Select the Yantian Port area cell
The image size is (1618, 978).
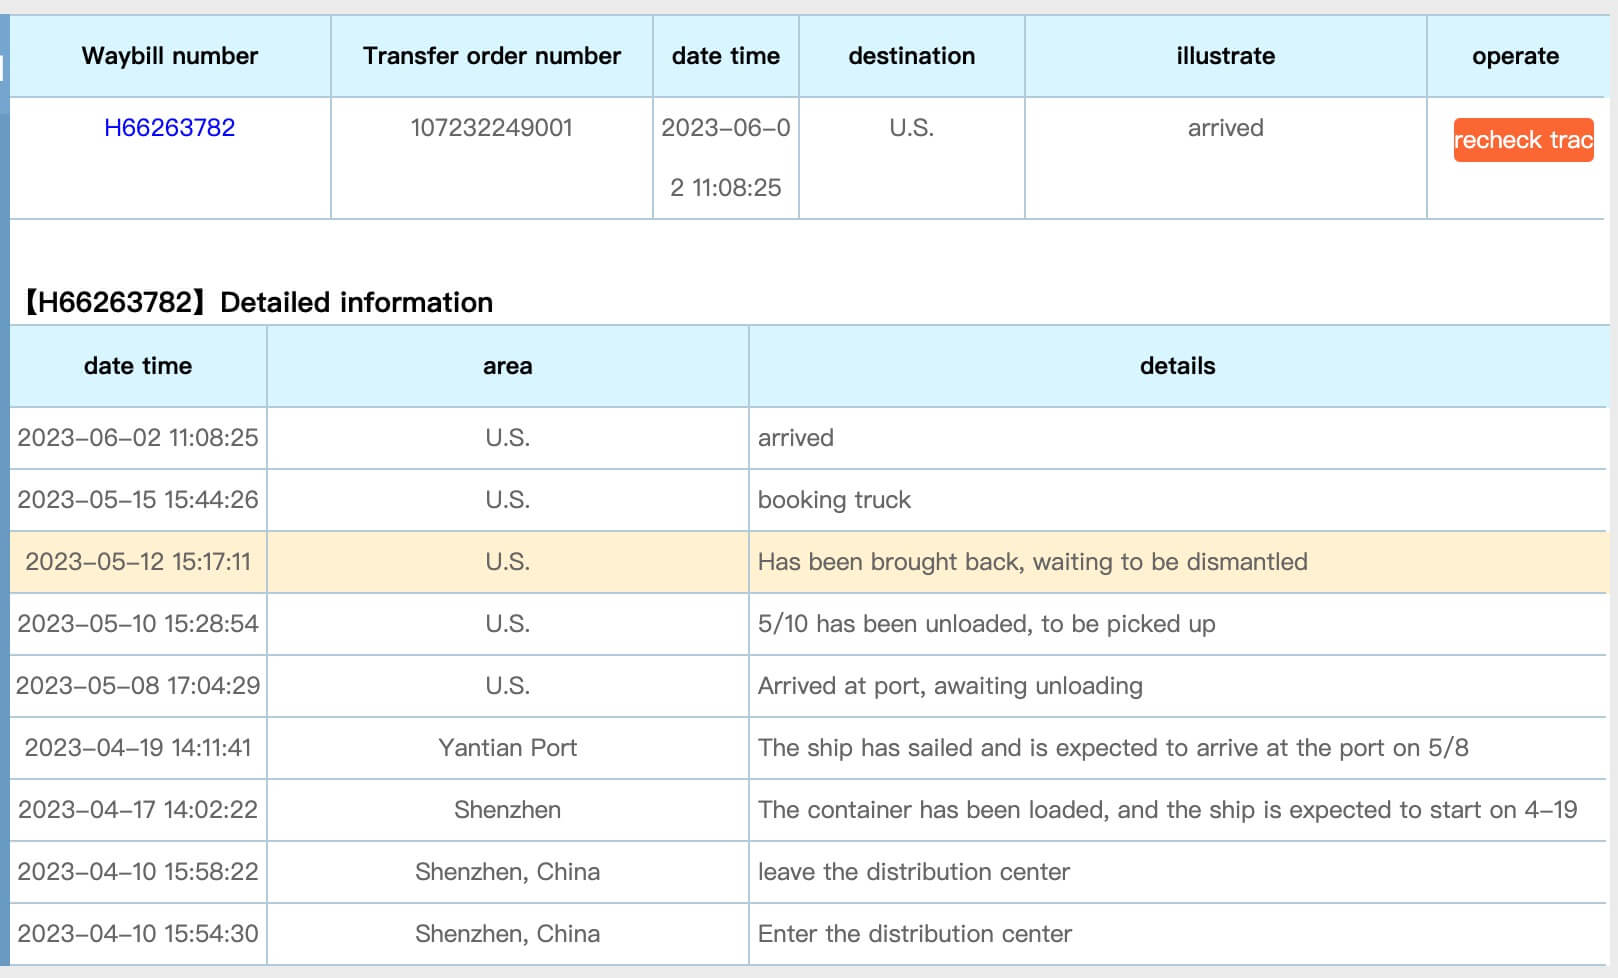[x=507, y=748]
